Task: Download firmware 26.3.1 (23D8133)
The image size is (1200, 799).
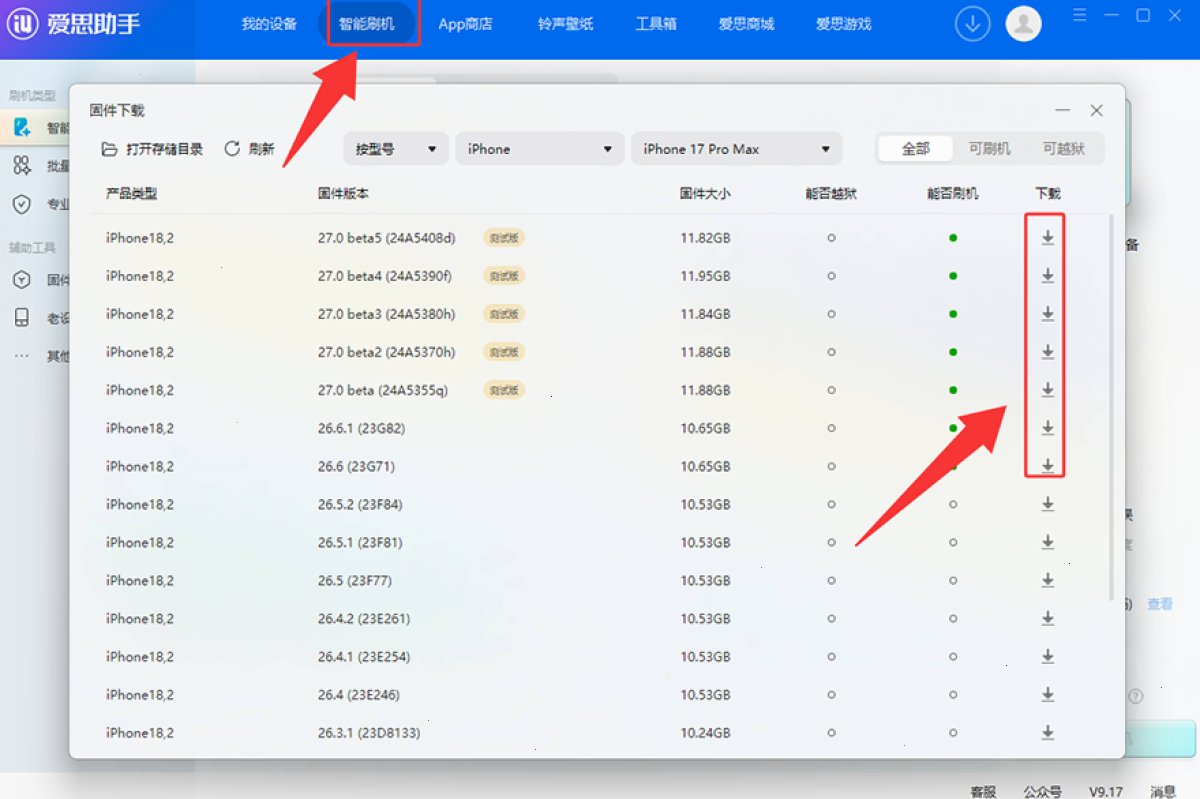Action: coord(1047,732)
